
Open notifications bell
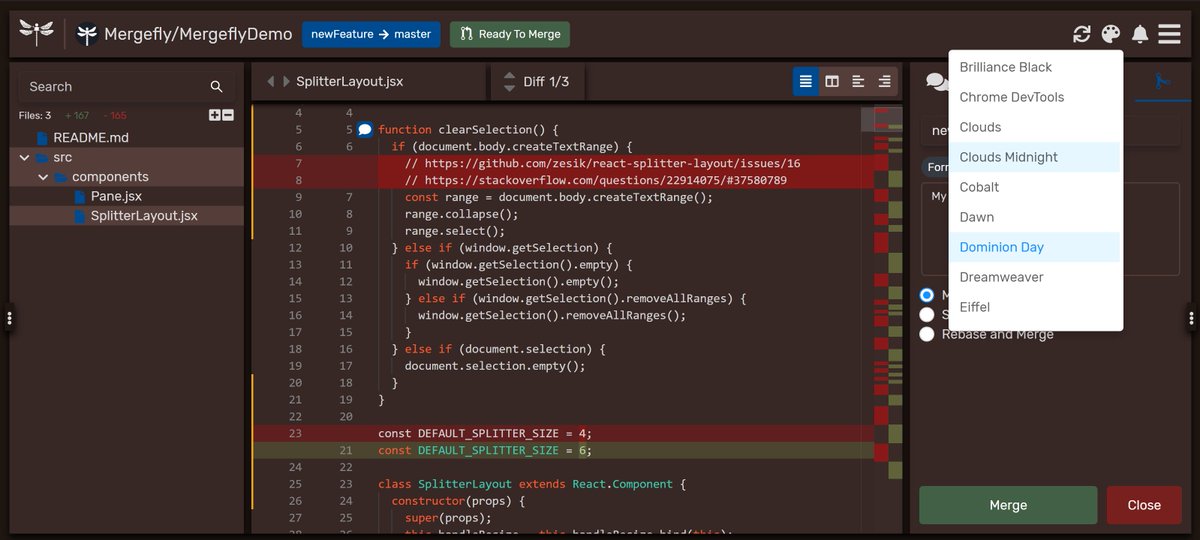[1140, 34]
